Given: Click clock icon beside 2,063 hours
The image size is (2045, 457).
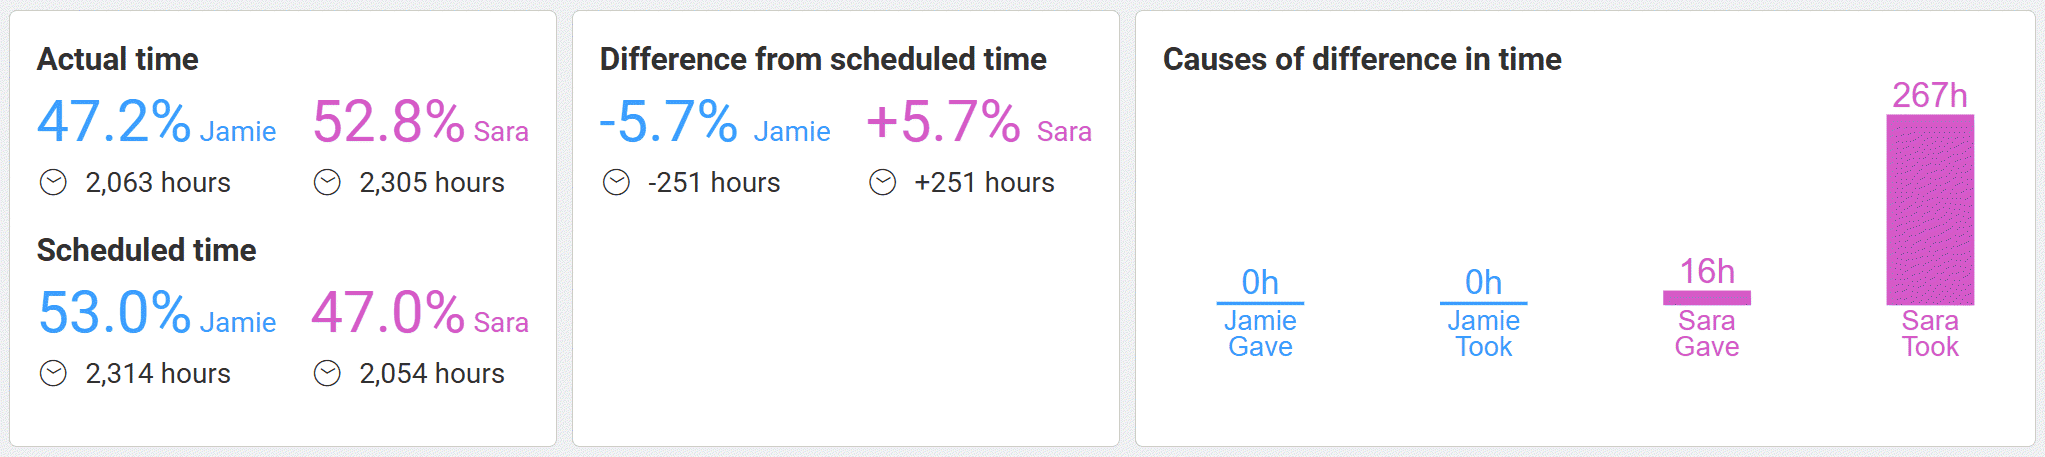Looking at the screenshot, I should [x=53, y=183].
